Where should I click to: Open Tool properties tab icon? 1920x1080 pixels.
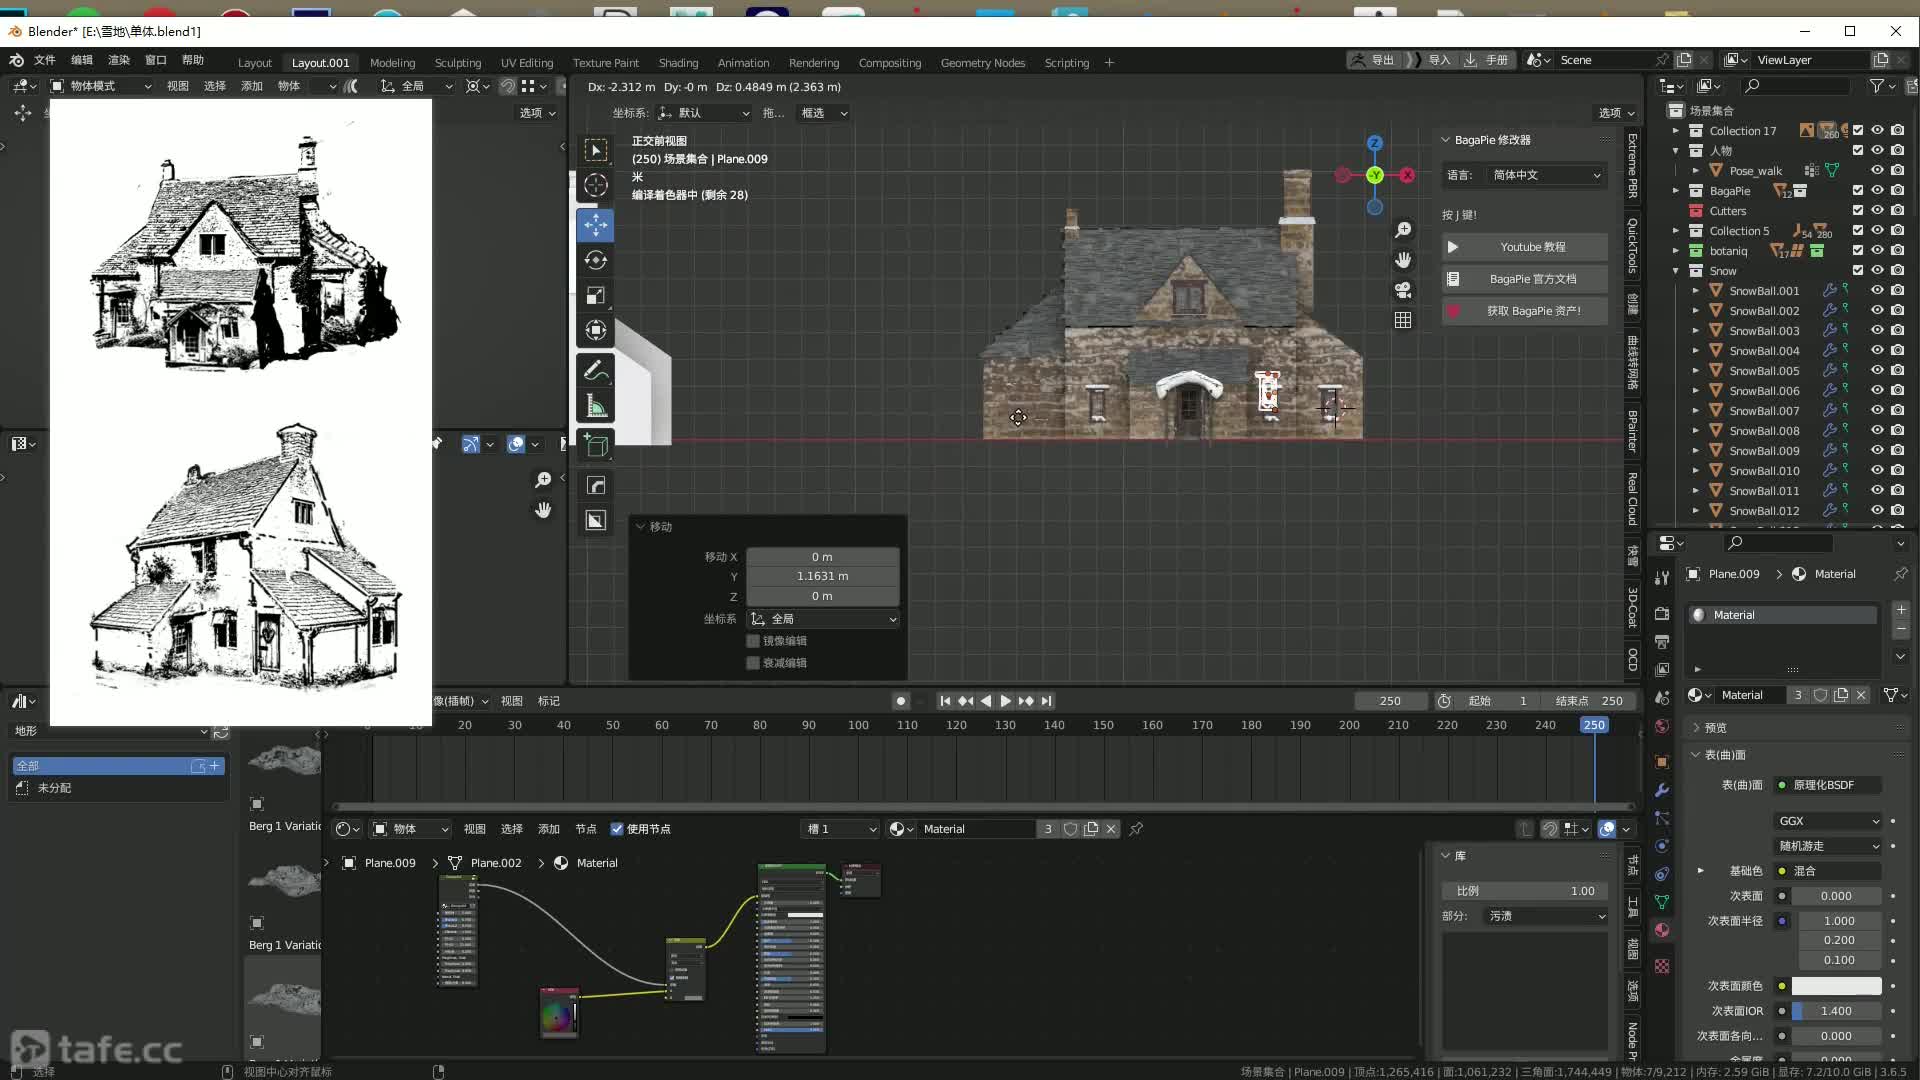click(1662, 577)
